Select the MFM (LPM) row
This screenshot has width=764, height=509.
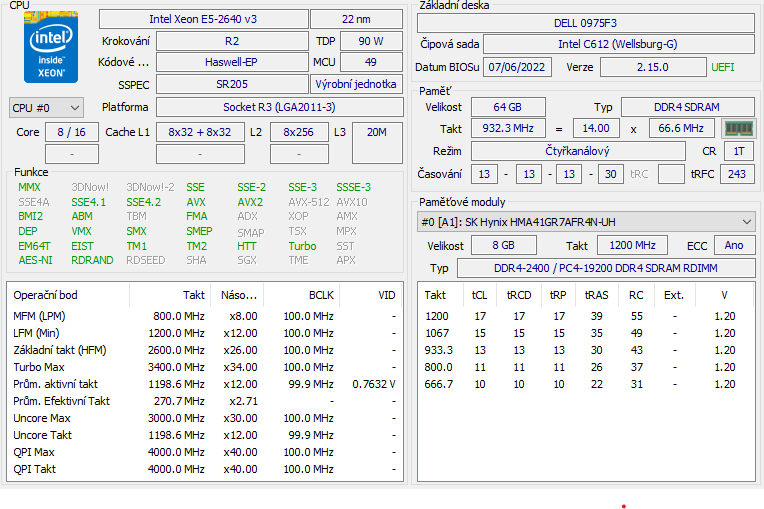[205, 316]
